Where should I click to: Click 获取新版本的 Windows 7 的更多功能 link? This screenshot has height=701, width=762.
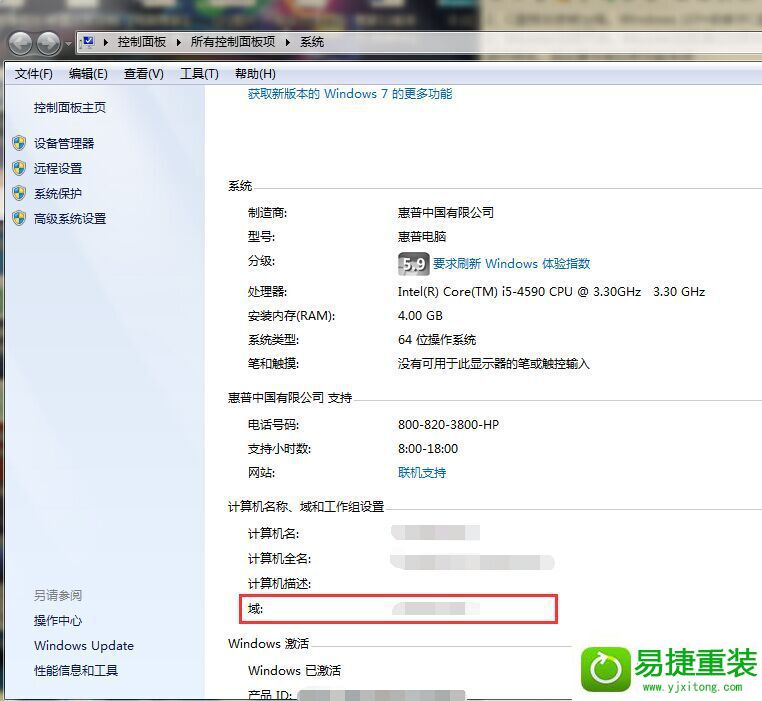pyautogui.click(x=350, y=94)
